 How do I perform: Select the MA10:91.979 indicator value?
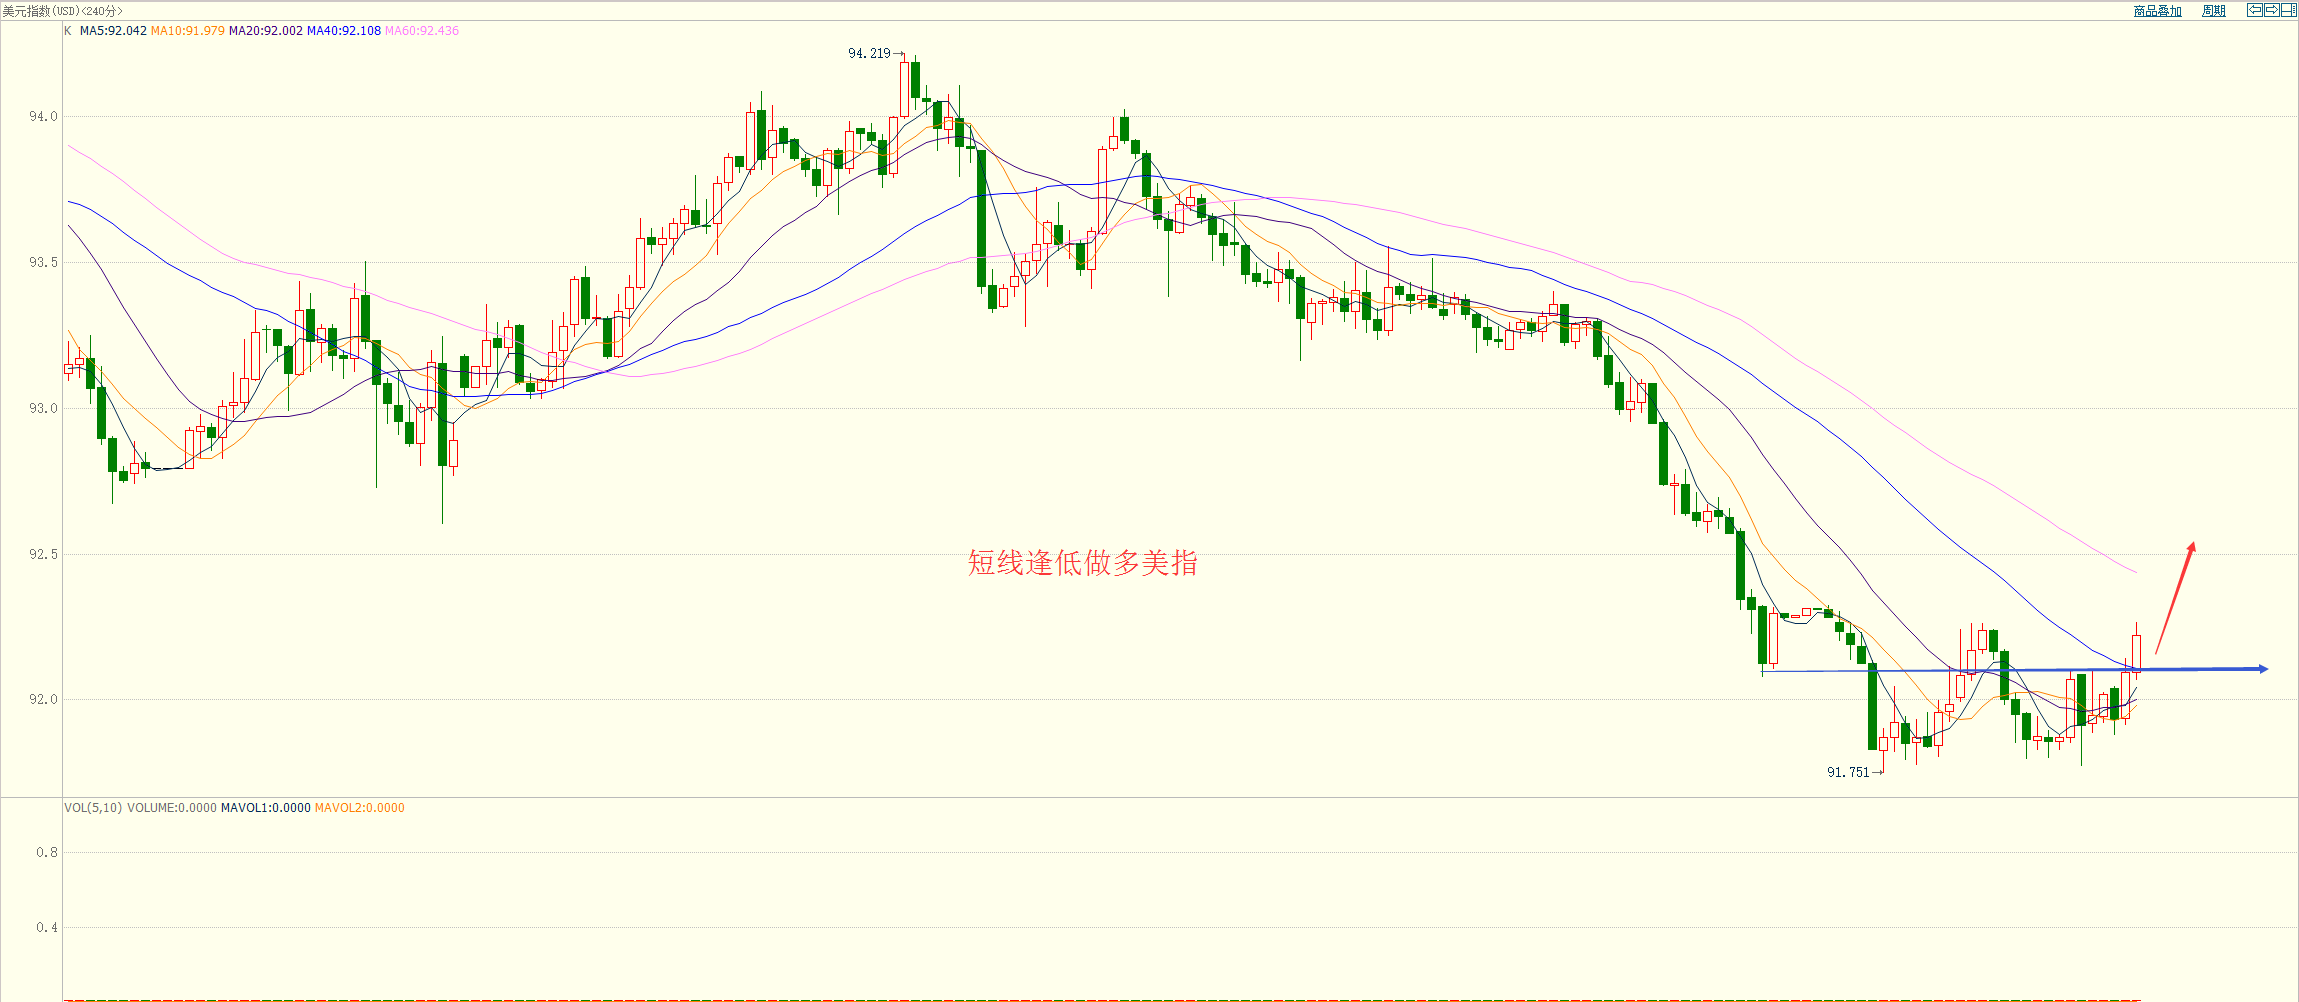(188, 31)
